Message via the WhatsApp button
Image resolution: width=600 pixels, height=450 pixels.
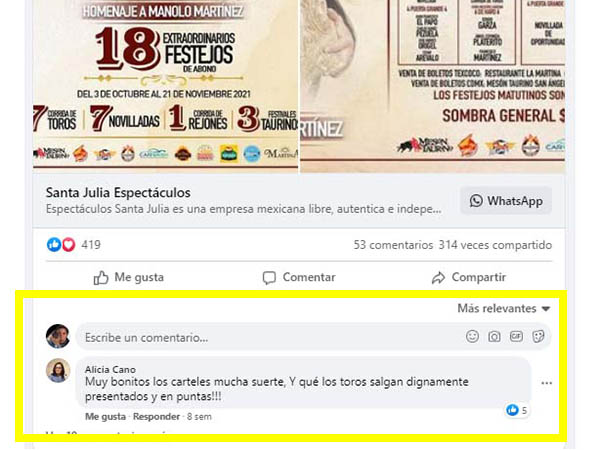[506, 201]
